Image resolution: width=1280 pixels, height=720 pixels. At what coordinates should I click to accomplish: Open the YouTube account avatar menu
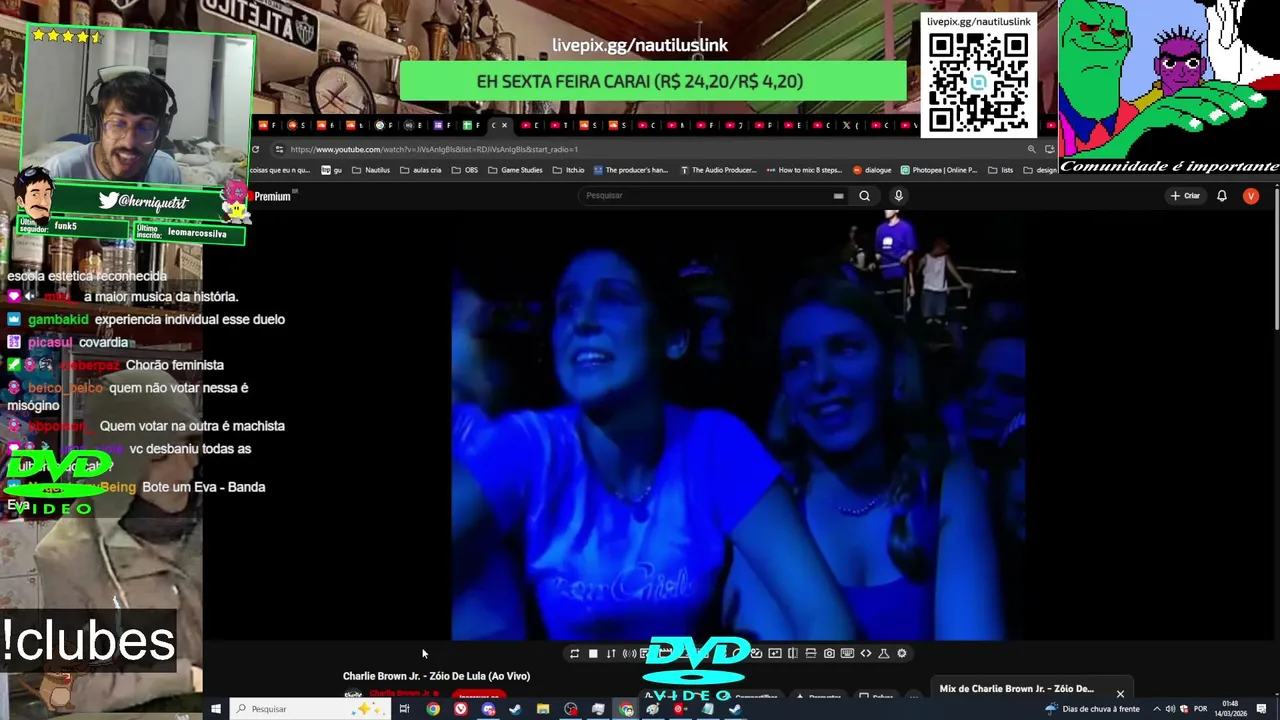pyautogui.click(x=1251, y=196)
